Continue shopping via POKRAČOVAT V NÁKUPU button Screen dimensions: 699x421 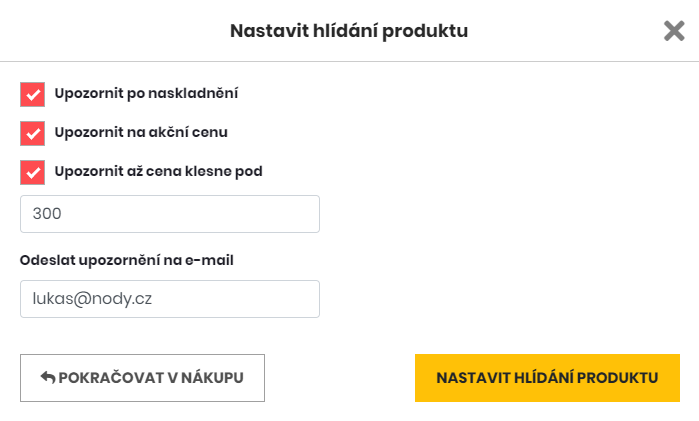[142, 378]
